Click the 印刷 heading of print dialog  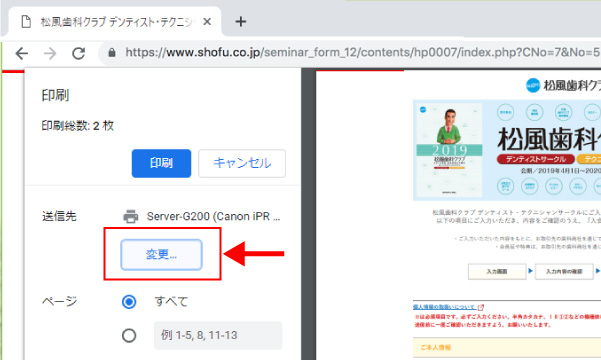click(55, 95)
